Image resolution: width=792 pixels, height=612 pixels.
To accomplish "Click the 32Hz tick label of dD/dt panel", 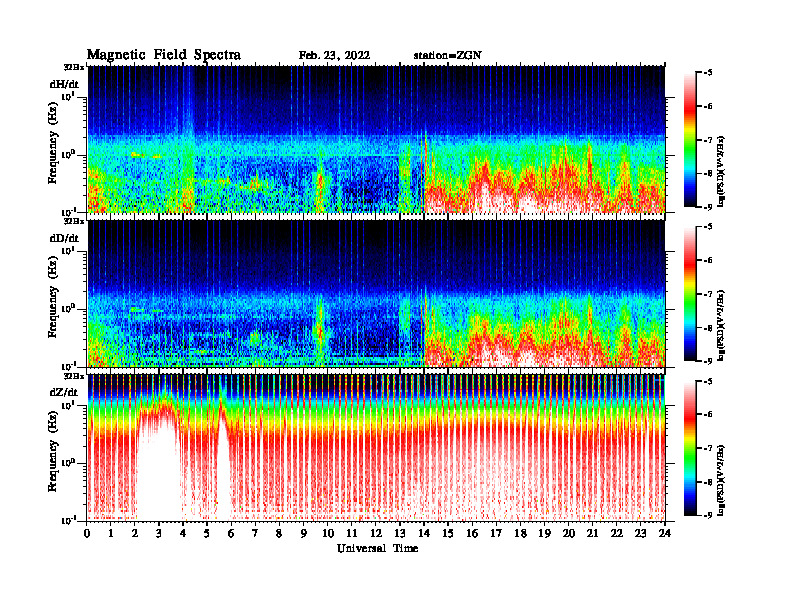I will (74, 222).
